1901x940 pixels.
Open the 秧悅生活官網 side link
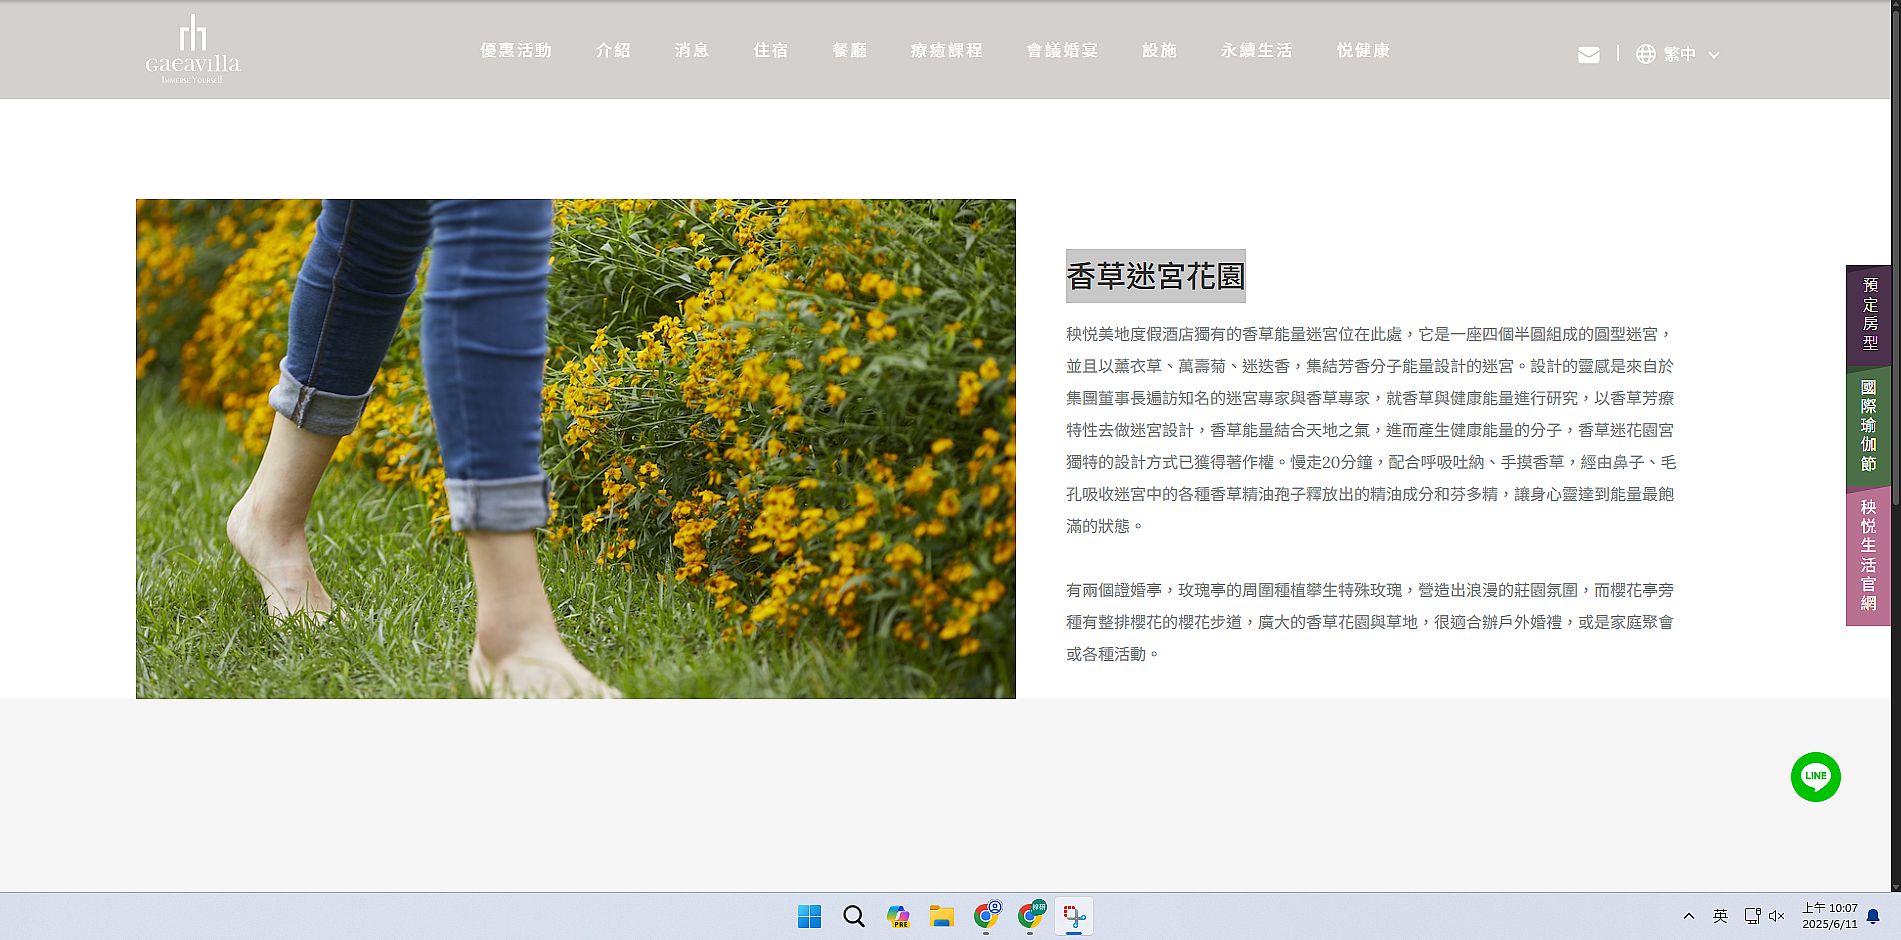pos(1868,556)
